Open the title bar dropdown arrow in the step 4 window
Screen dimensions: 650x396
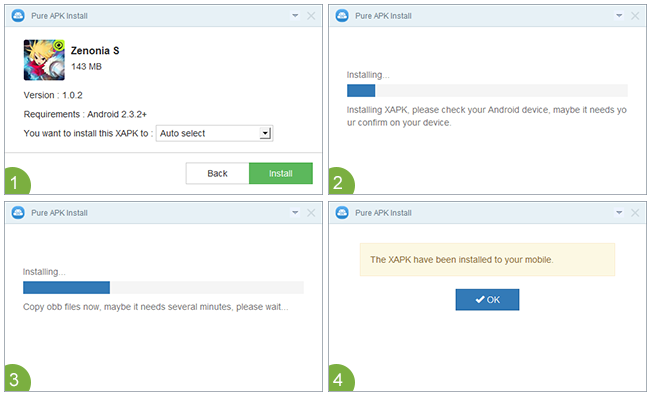pos(619,213)
